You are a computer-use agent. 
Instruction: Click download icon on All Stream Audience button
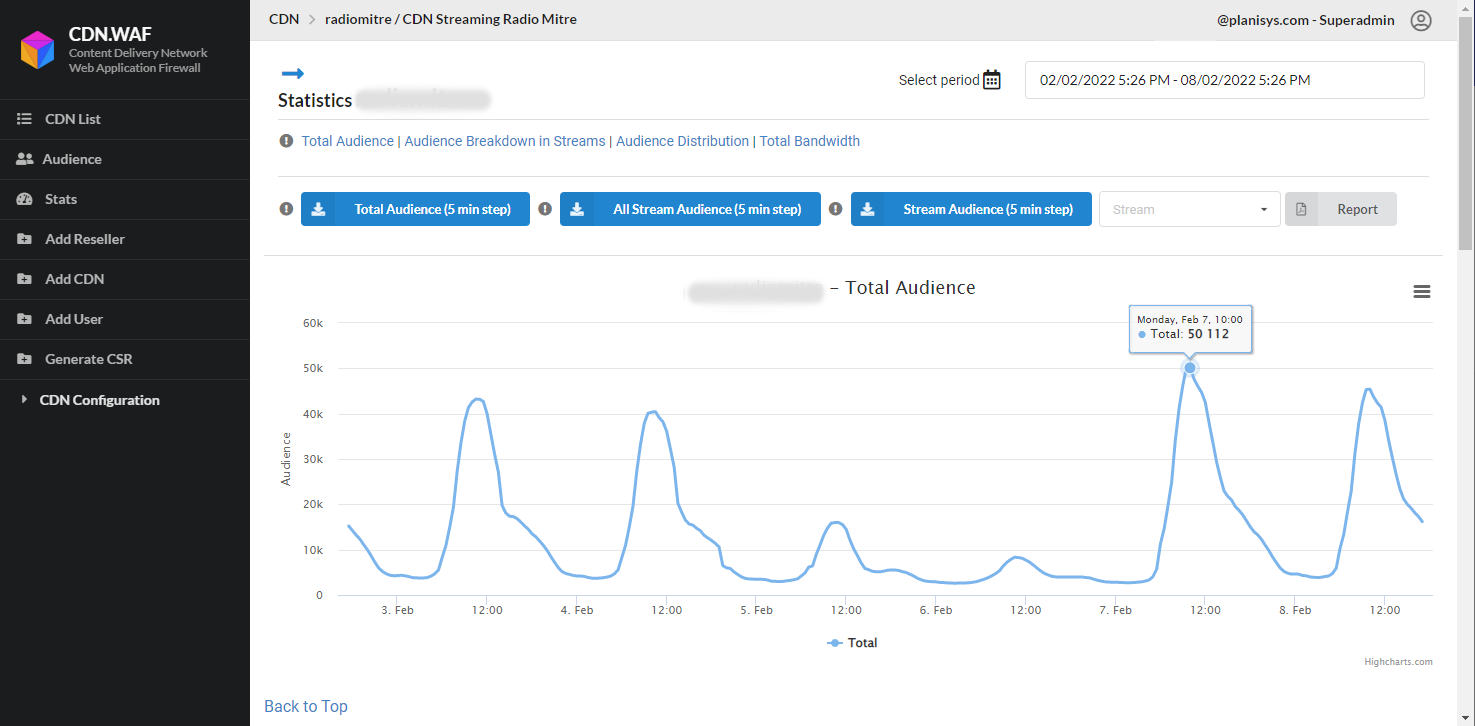(x=577, y=209)
